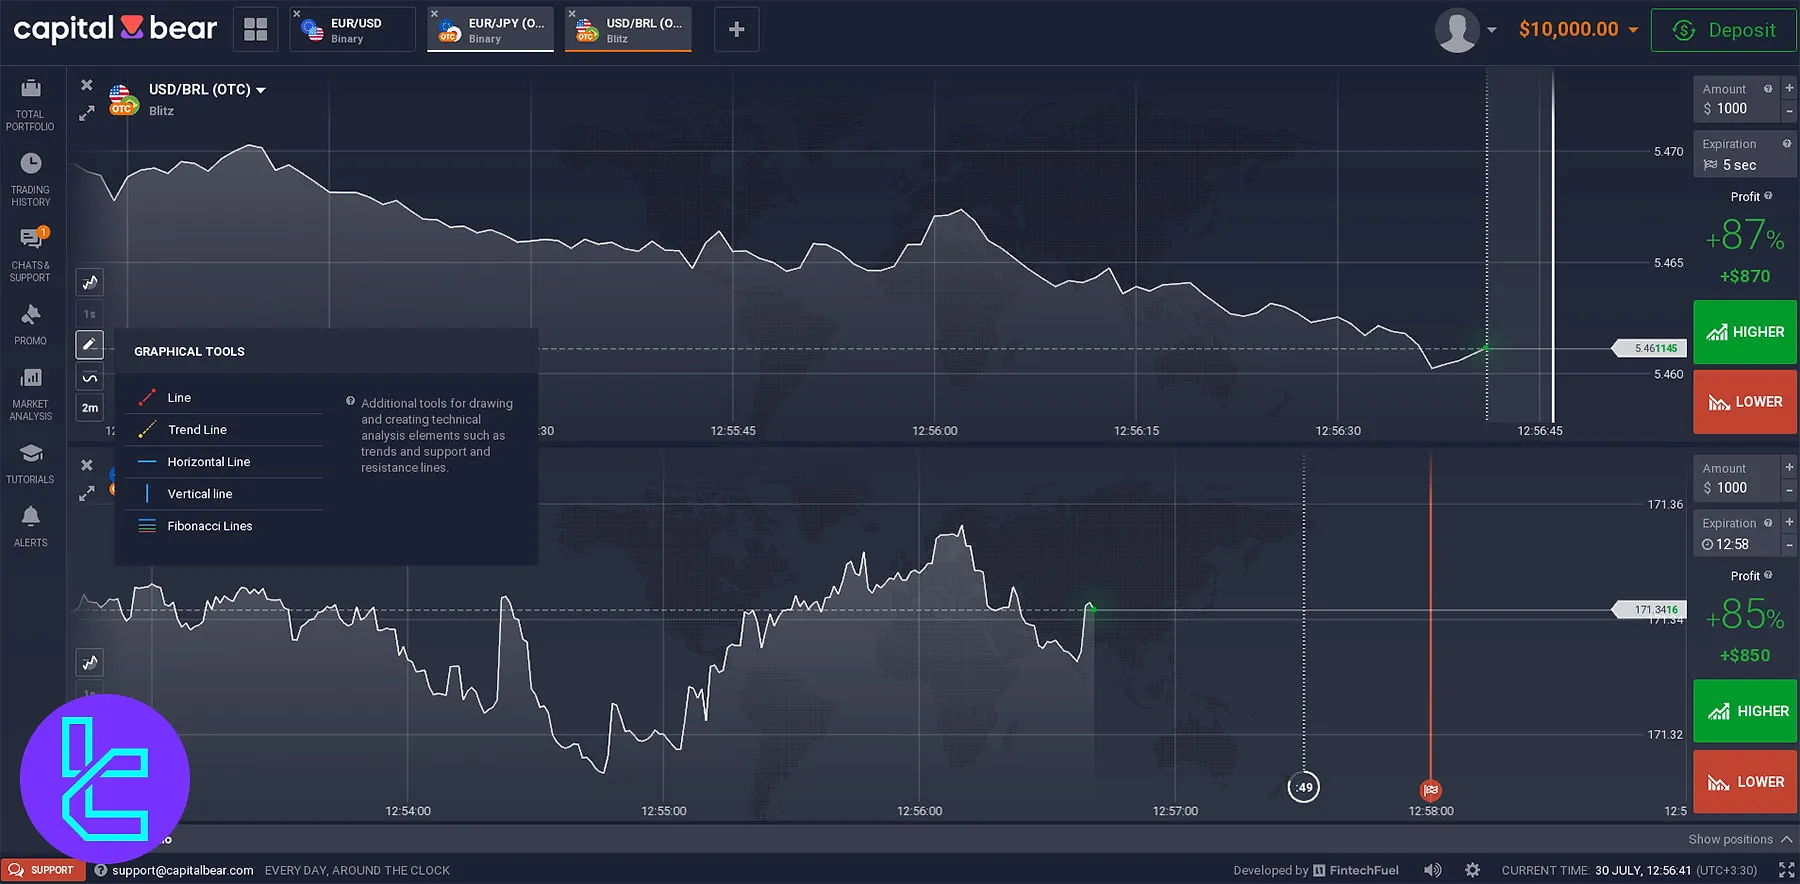The width and height of the screenshot is (1800, 884).
Task: Open chart type selector on lower chart
Action: pyautogui.click(x=90, y=662)
